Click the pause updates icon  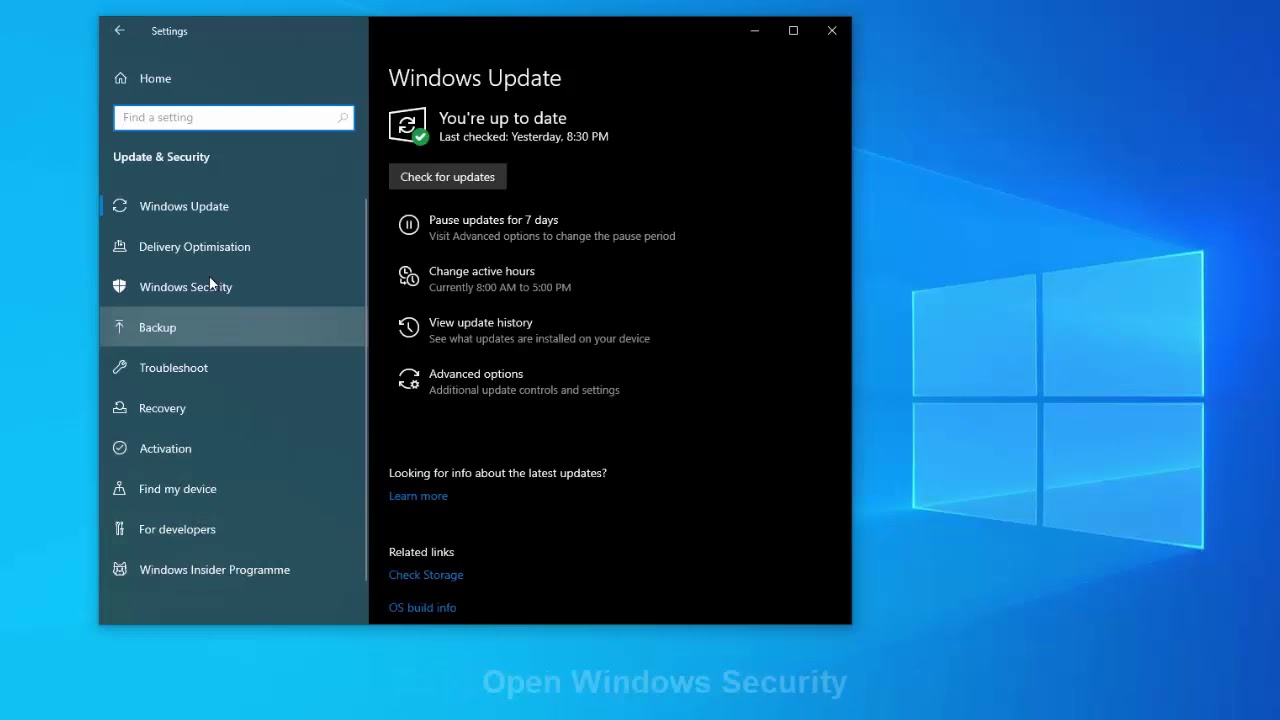(x=408, y=225)
